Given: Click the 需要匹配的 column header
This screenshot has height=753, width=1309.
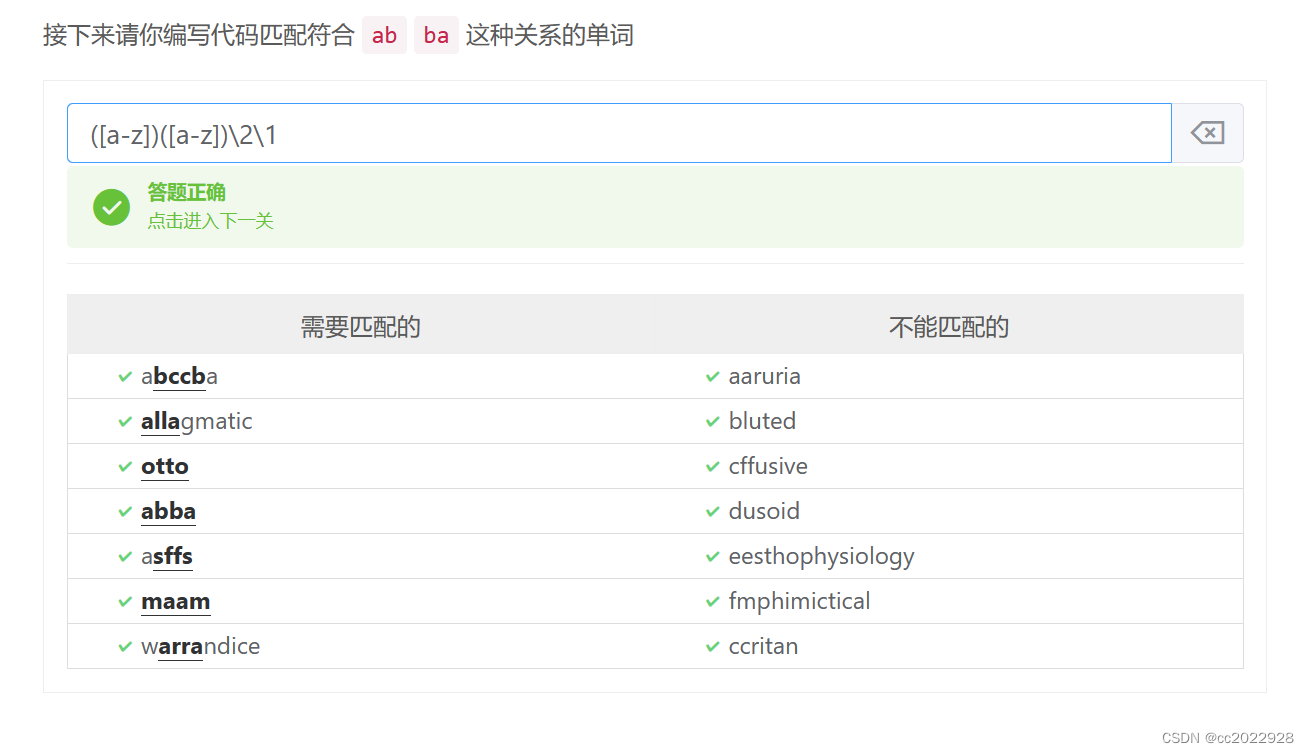Looking at the screenshot, I should pyautogui.click(x=361, y=326).
